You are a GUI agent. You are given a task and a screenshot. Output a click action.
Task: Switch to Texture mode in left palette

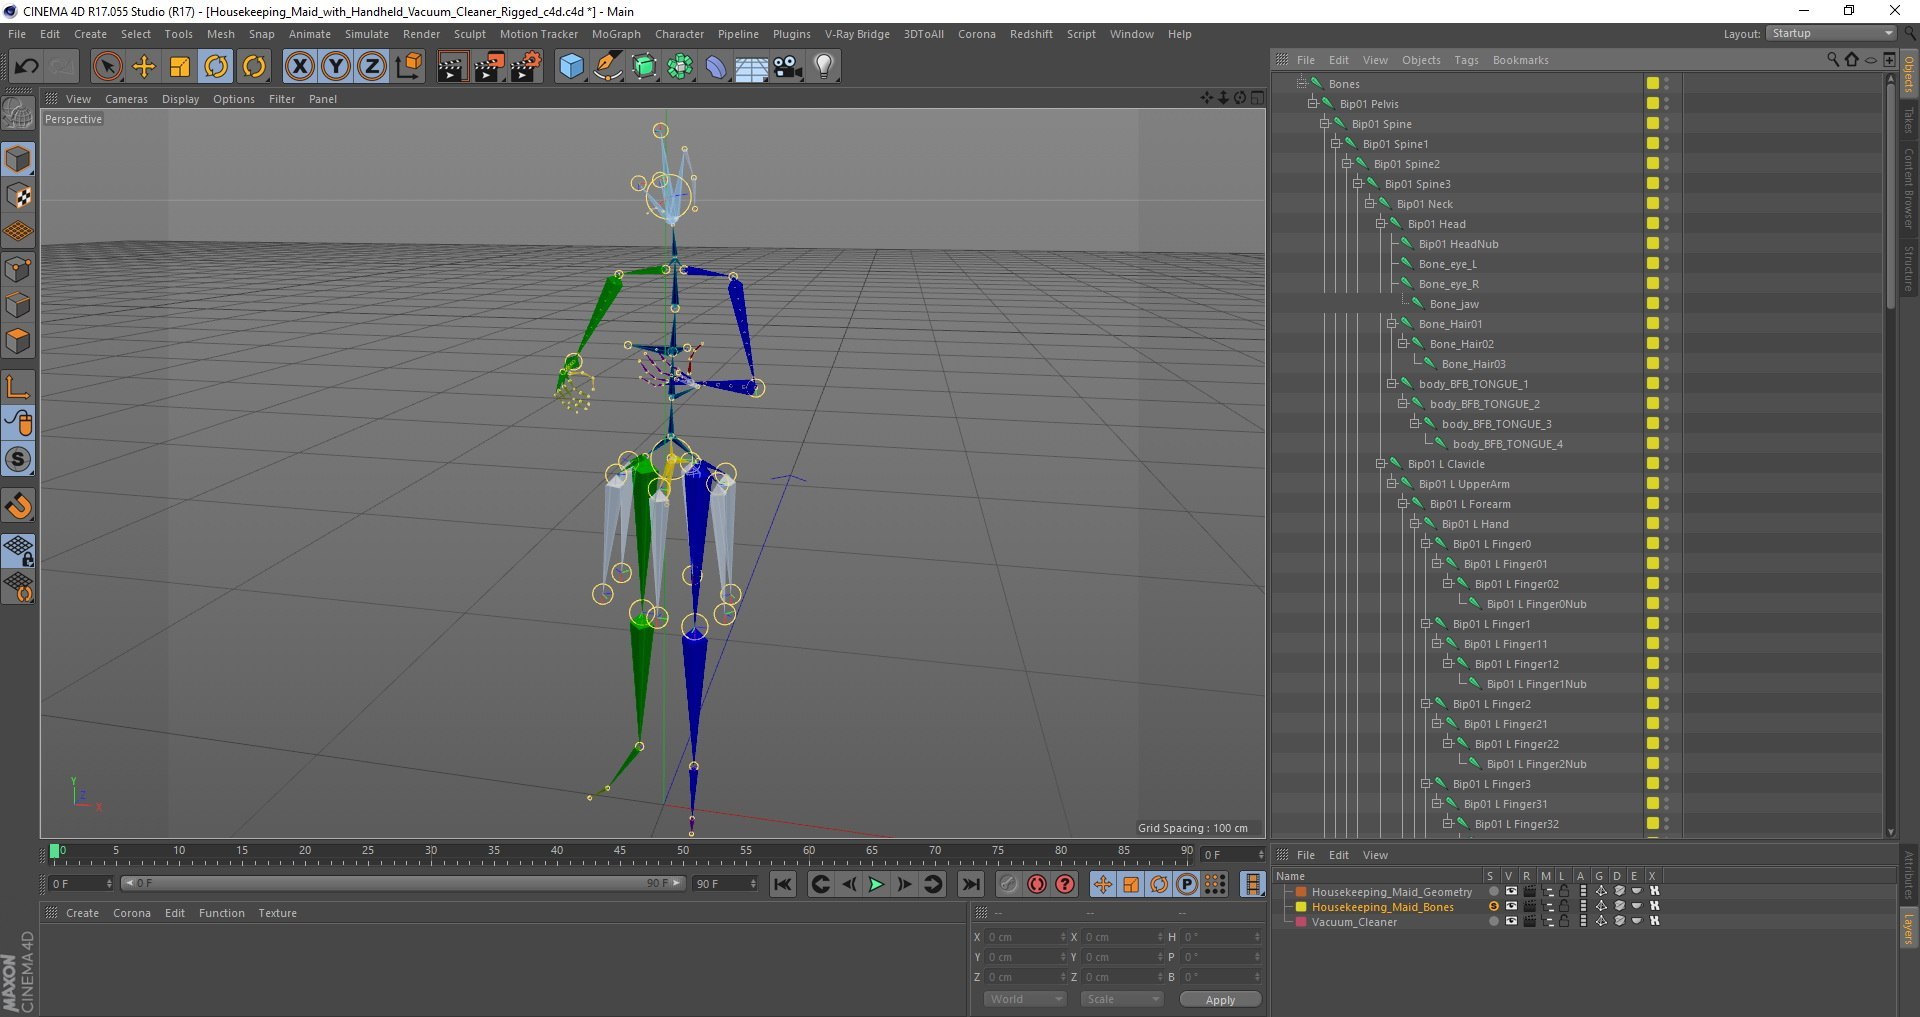pos(18,196)
